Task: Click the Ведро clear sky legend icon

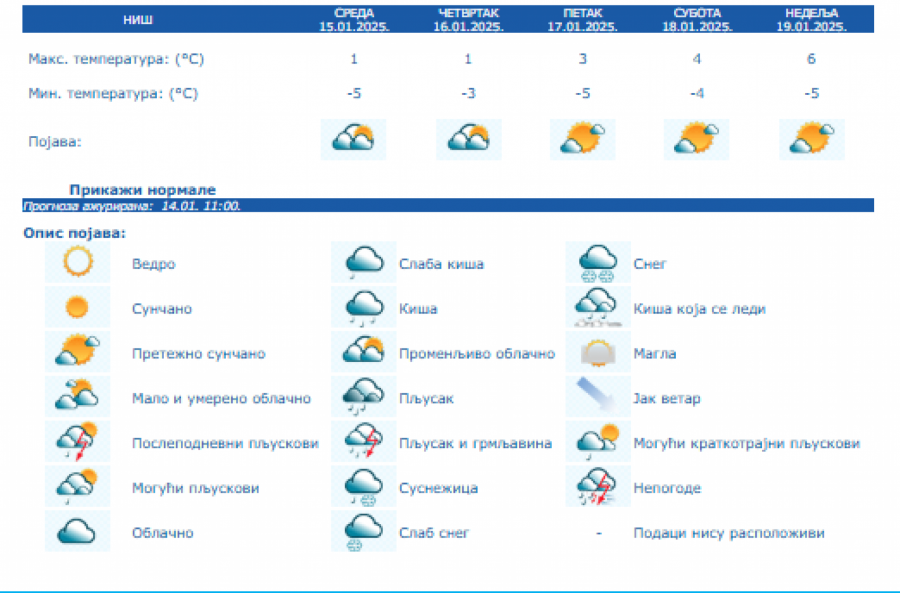Action: click(77, 263)
